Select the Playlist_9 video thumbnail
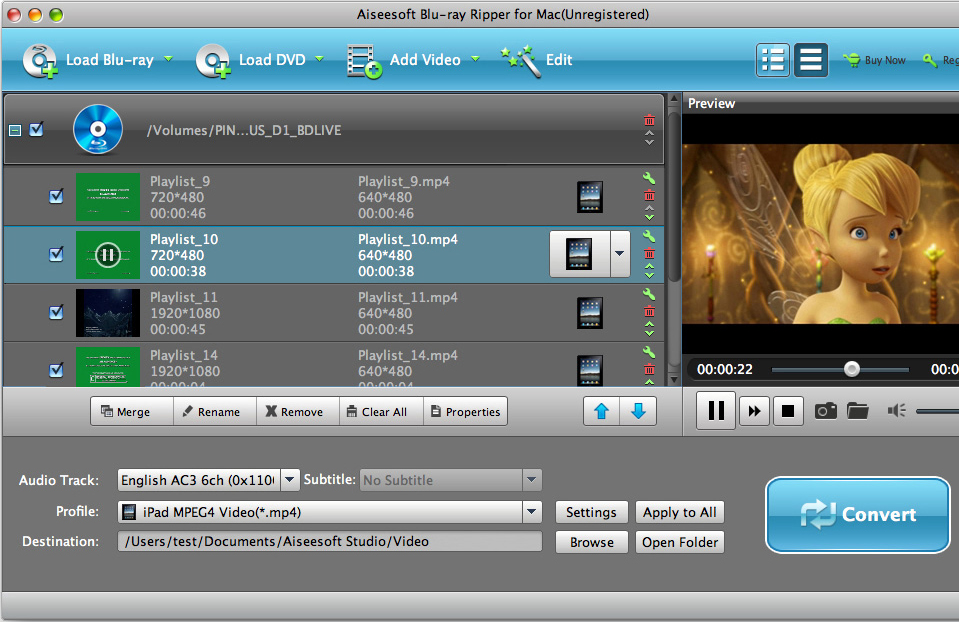This screenshot has height=622, width=959. point(108,196)
